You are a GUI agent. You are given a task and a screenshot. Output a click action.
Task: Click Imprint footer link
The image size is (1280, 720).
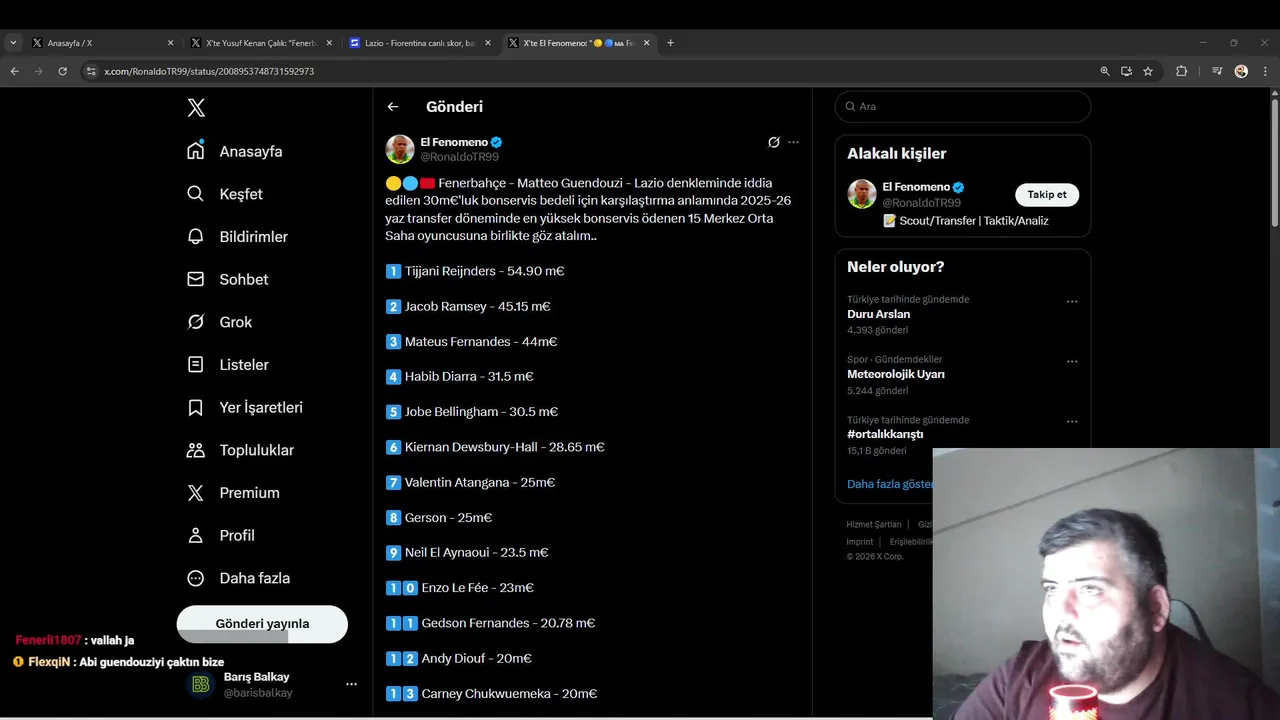coord(860,542)
